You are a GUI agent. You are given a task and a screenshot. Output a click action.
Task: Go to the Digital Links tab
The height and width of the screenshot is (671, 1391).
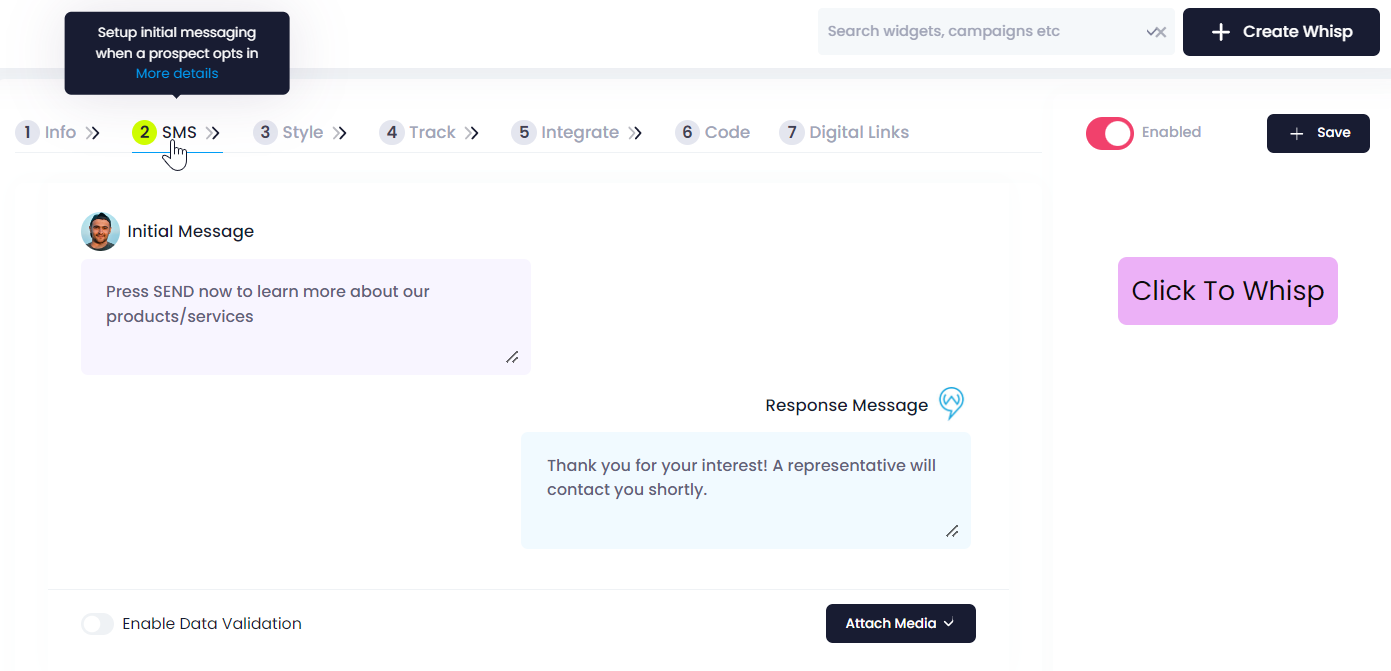tap(859, 132)
